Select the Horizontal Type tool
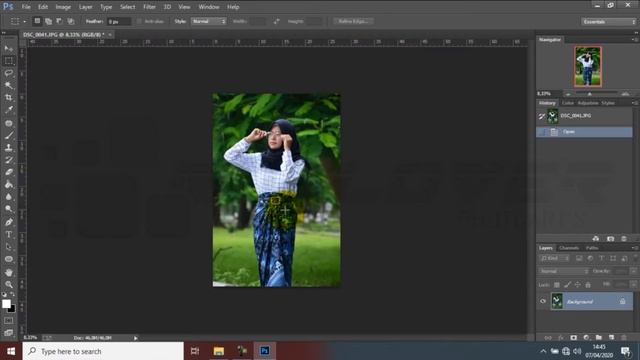640x360 pixels. coord(9,234)
